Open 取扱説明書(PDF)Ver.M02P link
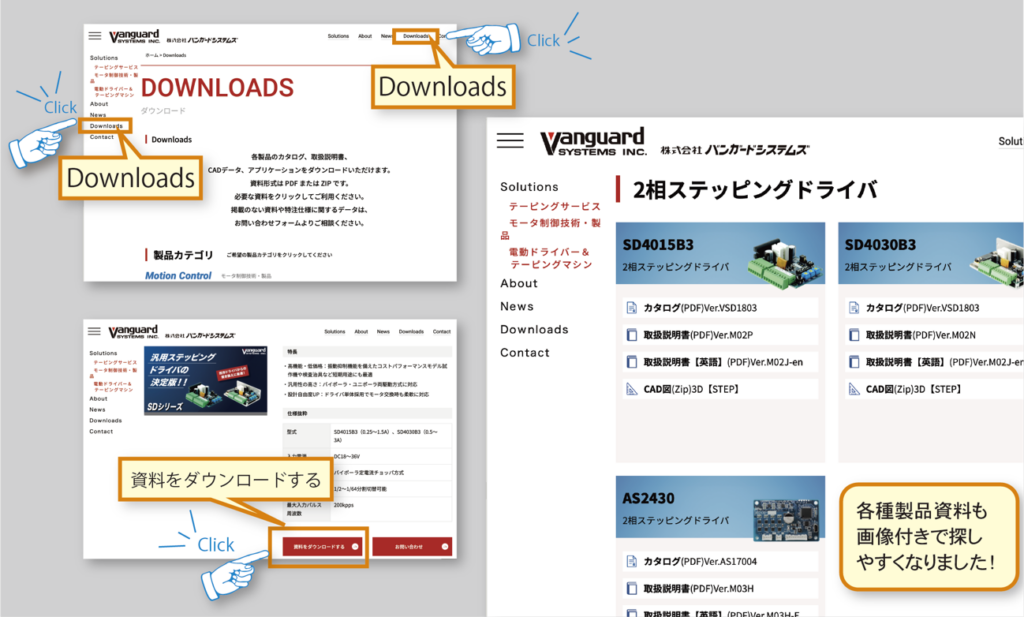1024x617 pixels. 698,335
